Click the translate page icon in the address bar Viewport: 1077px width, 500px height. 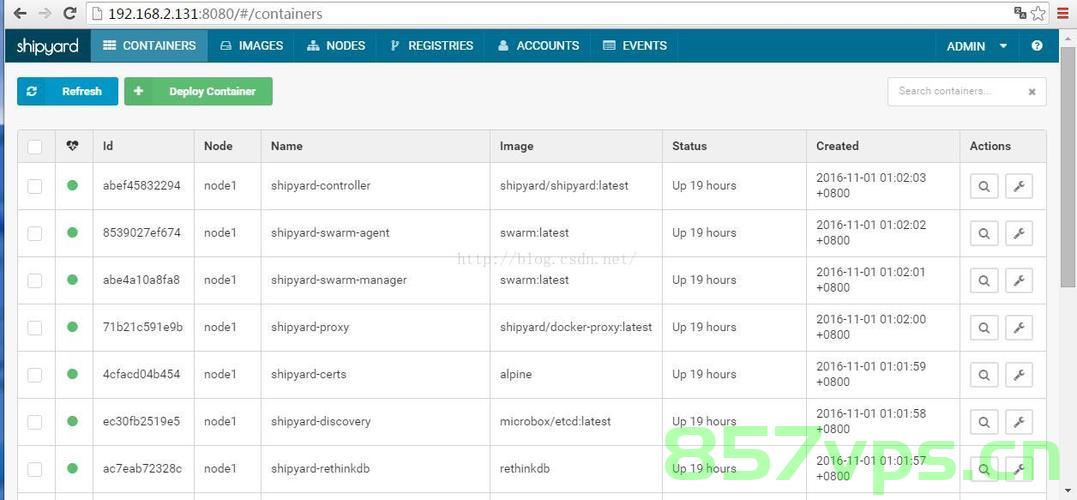(x=1021, y=13)
